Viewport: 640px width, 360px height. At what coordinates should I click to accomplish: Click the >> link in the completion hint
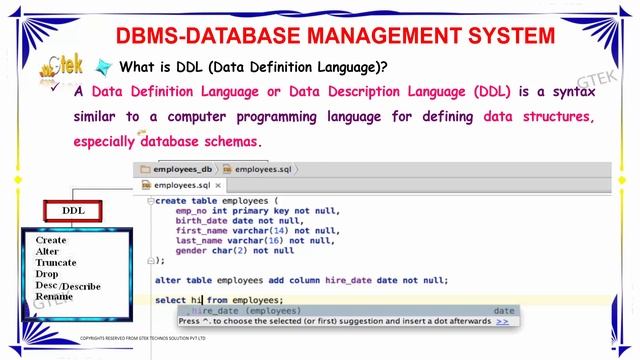[x=502, y=321]
